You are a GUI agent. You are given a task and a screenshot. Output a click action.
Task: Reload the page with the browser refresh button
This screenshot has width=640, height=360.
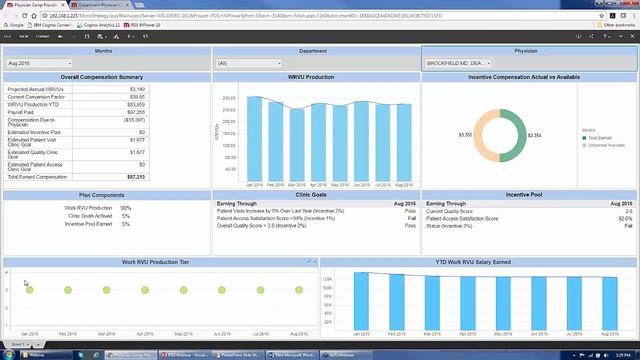24,16
